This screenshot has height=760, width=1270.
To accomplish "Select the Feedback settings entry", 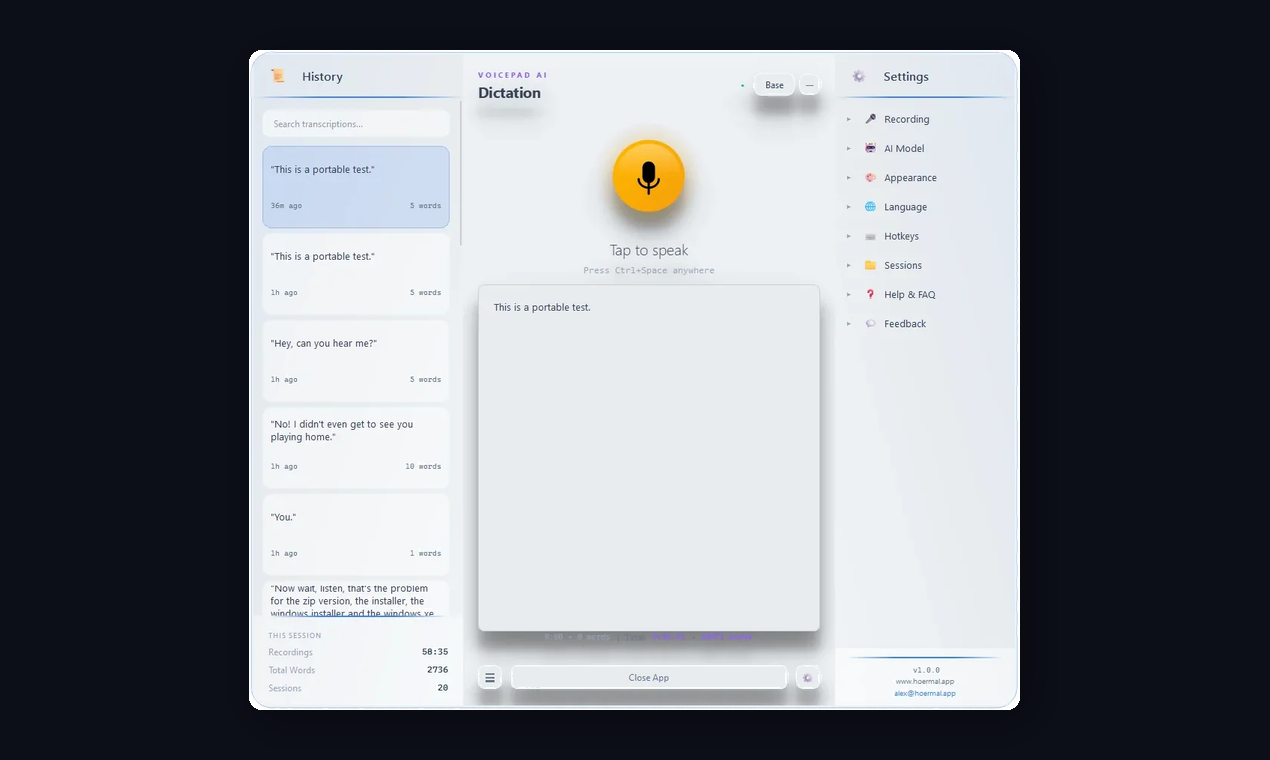I will 904,323.
